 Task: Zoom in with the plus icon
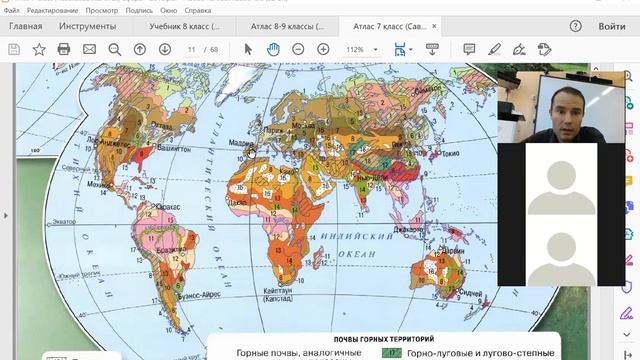[323, 50]
